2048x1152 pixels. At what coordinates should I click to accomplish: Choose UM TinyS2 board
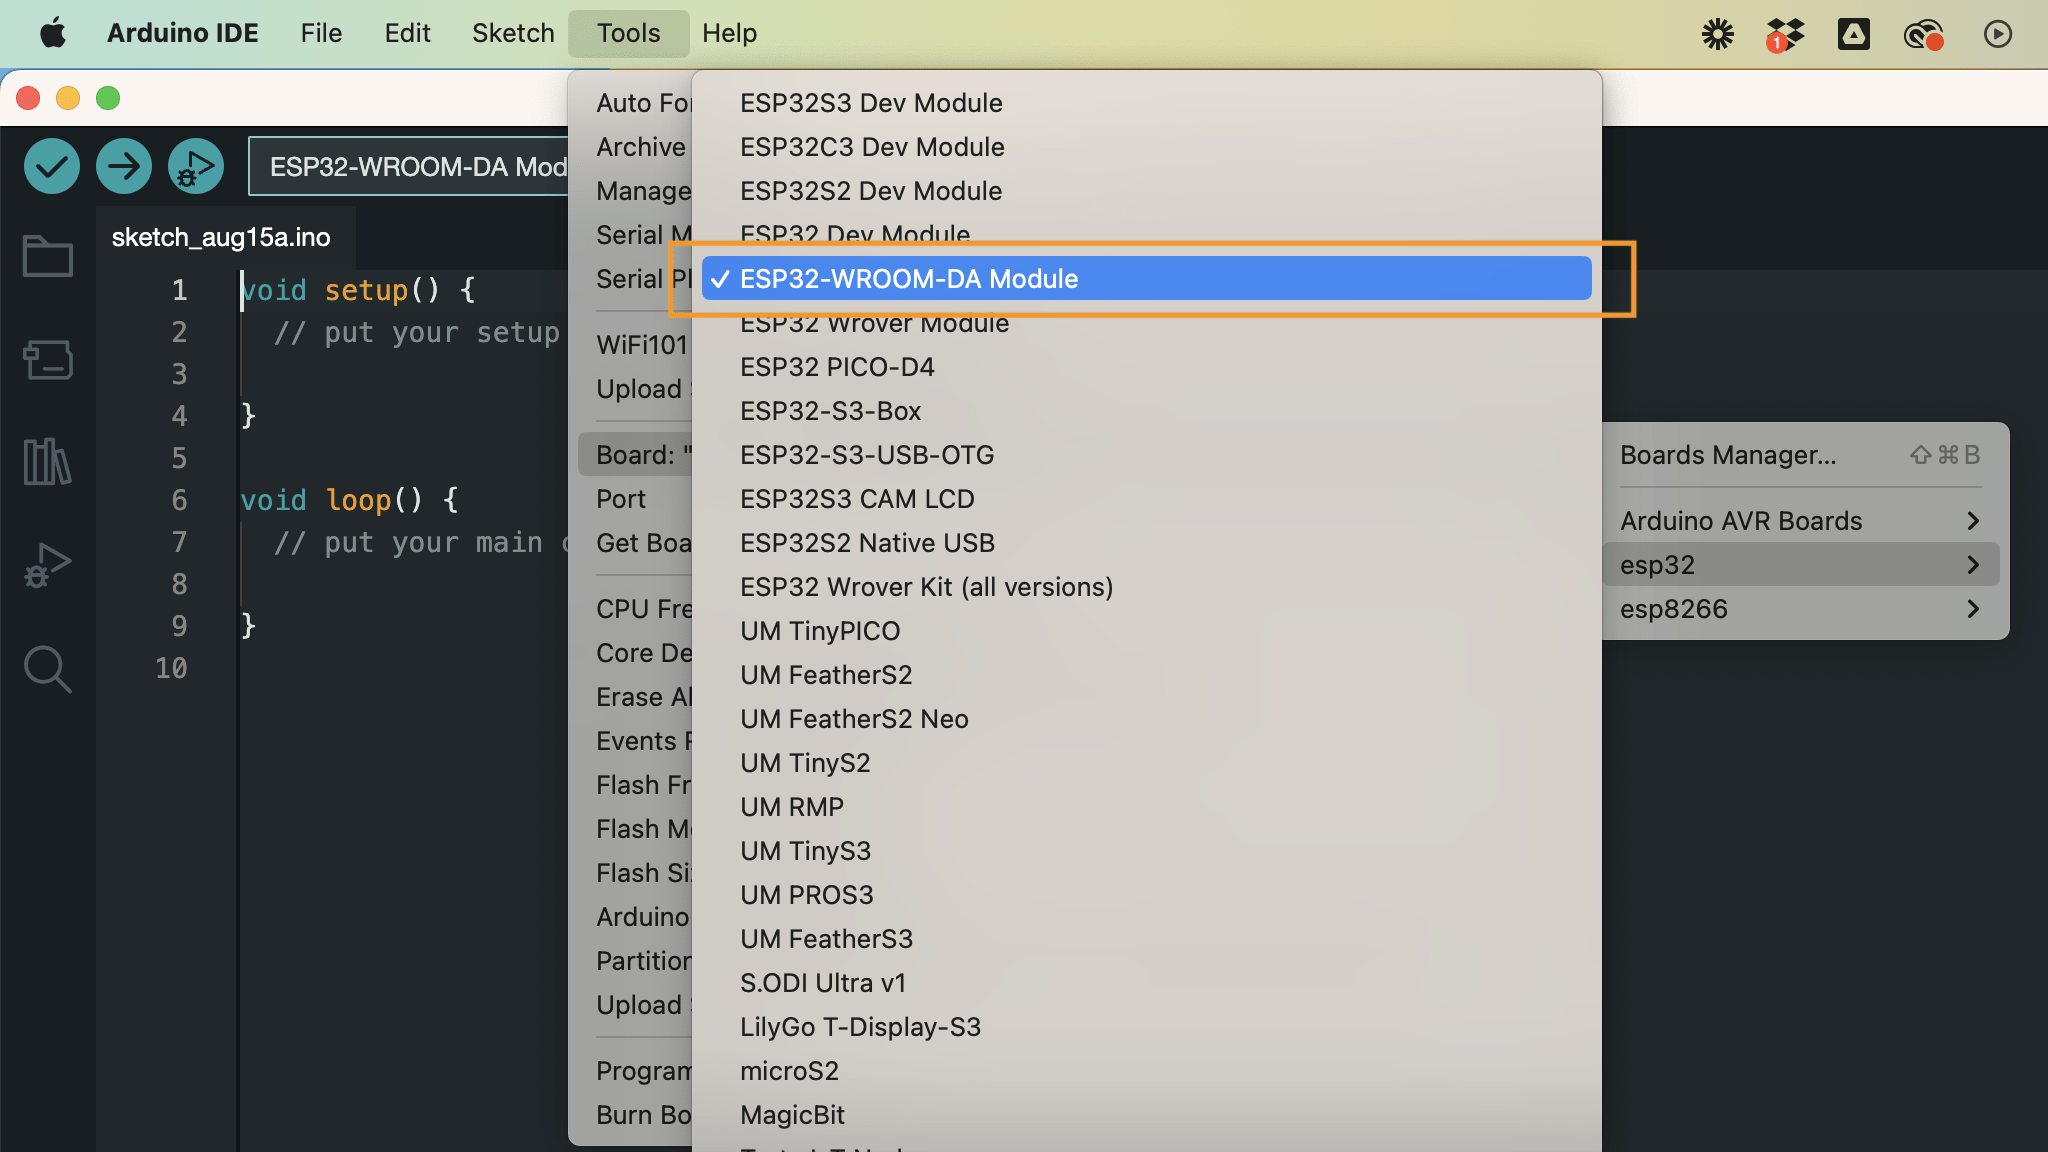(x=1146, y=763)
